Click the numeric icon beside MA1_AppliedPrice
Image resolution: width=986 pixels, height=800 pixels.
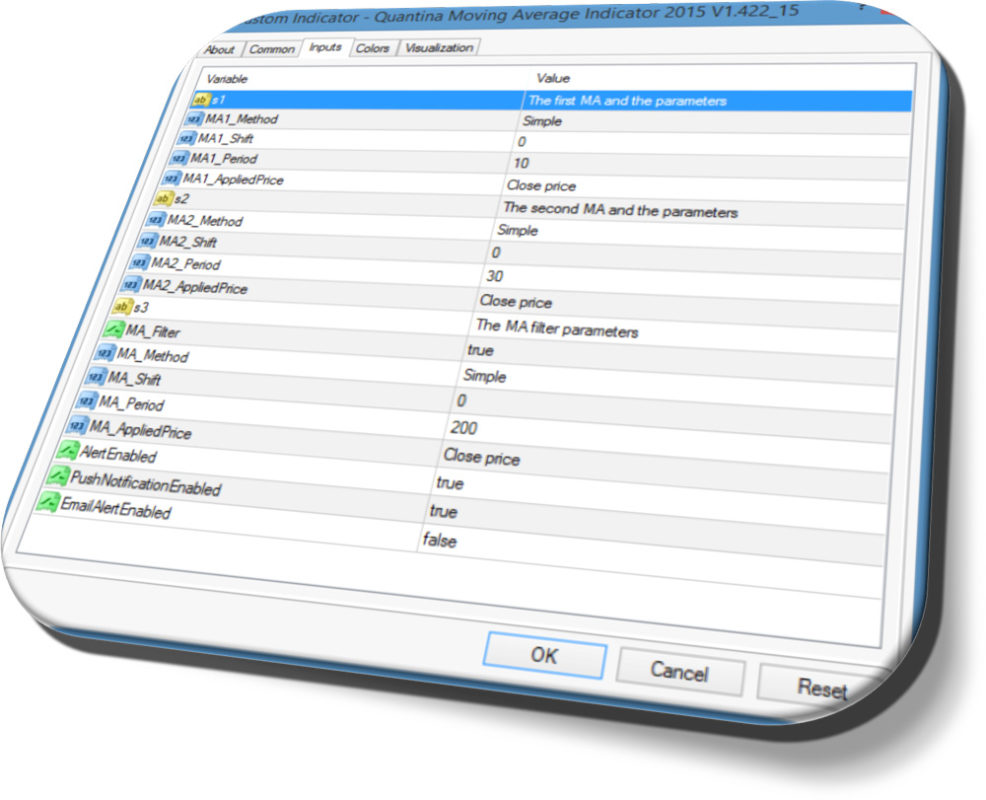point(172,179)
